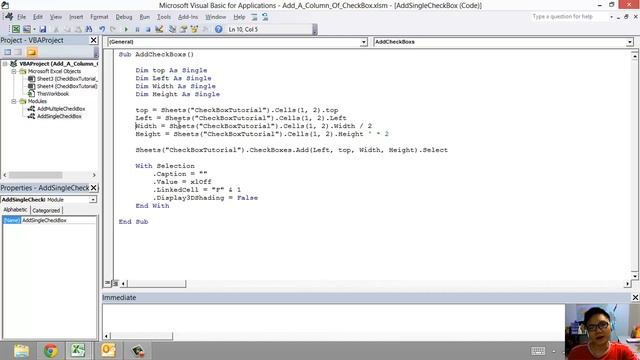Run the macro with the green play icon

point(126,29)
